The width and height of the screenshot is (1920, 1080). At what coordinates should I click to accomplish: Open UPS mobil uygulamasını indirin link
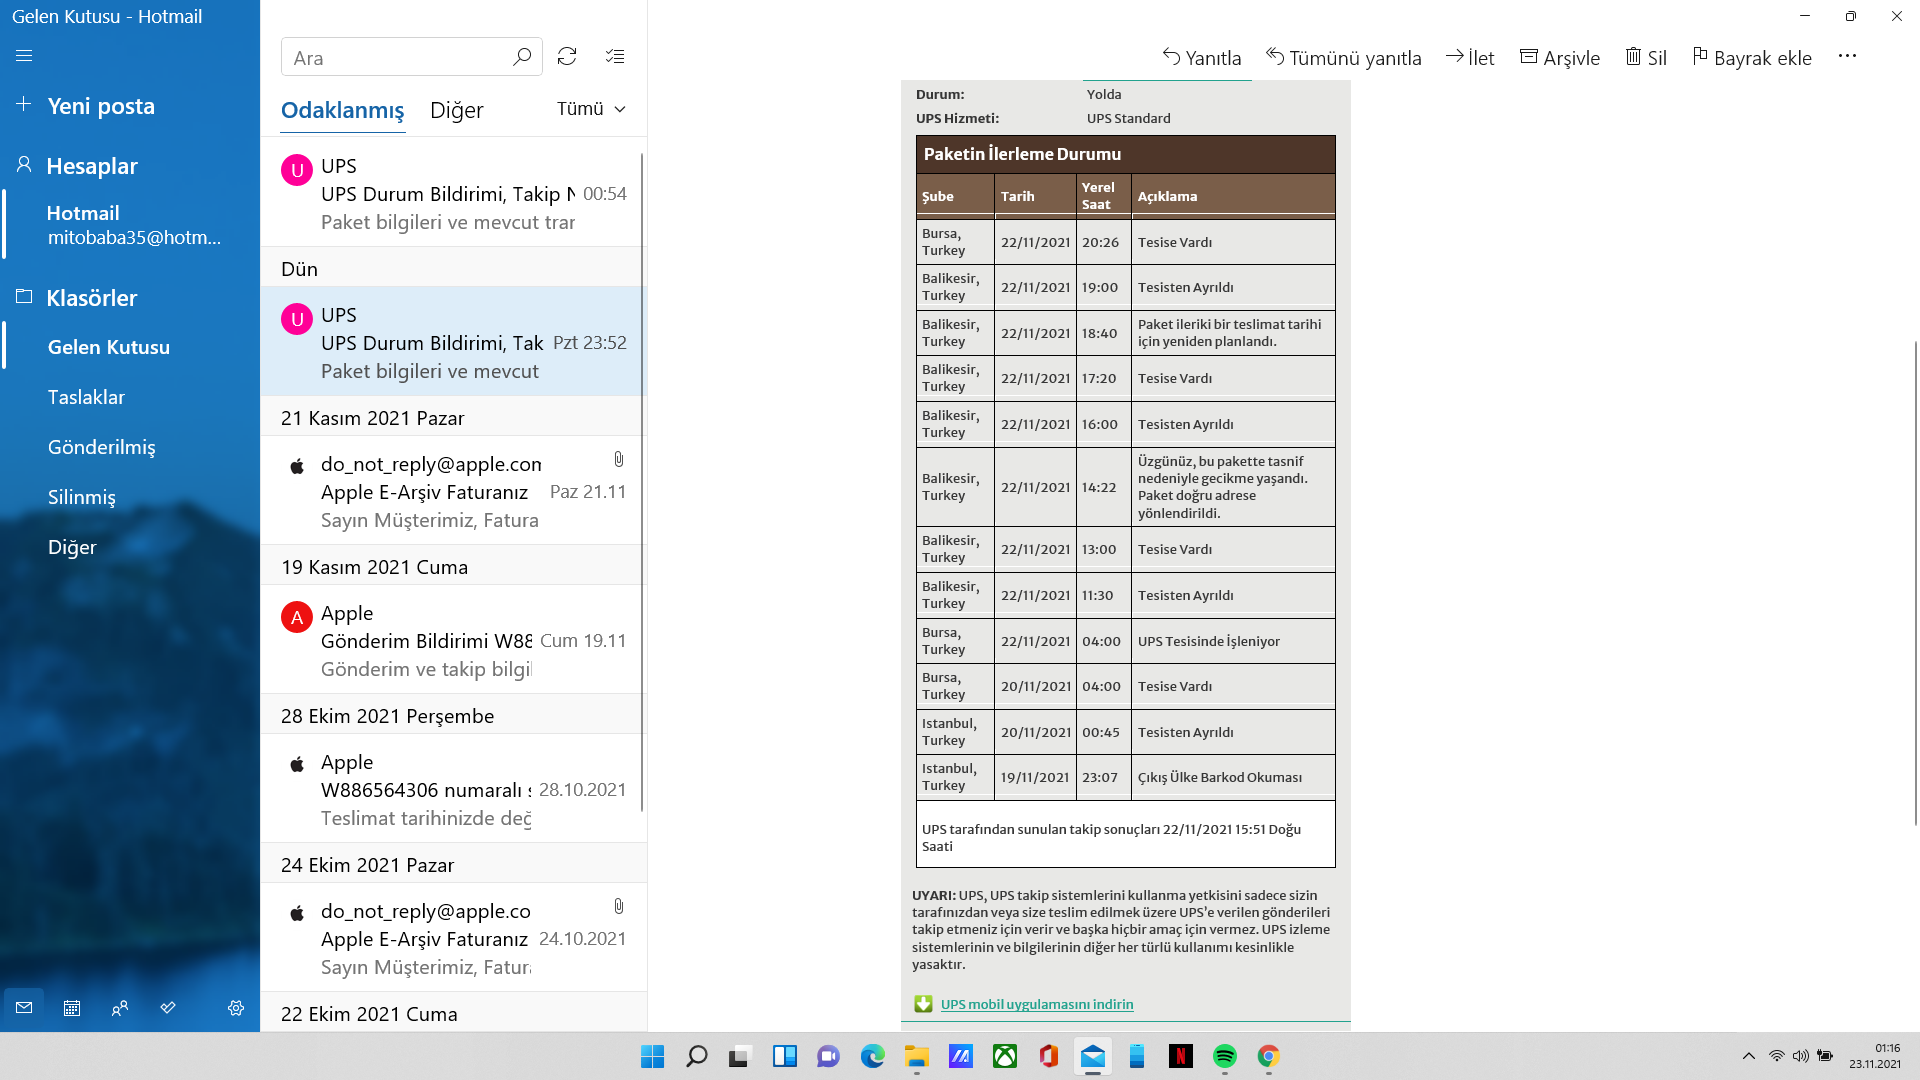(1037, 1004)
